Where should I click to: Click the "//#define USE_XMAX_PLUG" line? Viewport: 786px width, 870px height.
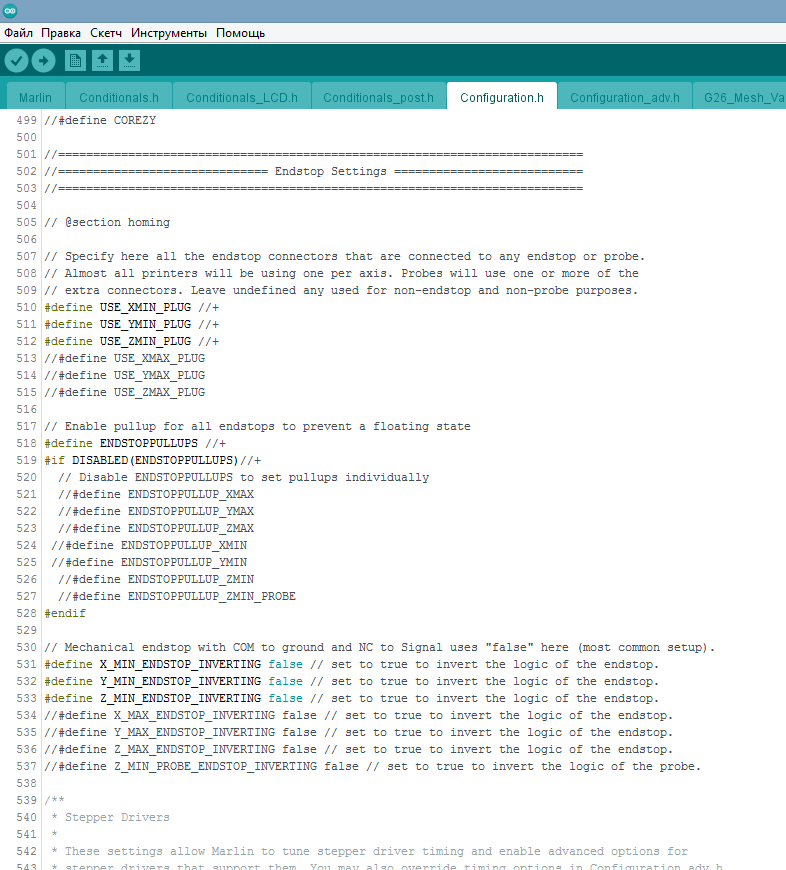click(x=125, y=358)
